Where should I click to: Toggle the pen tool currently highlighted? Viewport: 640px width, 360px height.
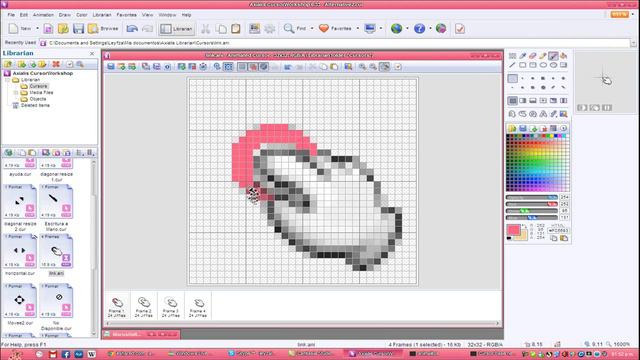click(x=553, y=56)
